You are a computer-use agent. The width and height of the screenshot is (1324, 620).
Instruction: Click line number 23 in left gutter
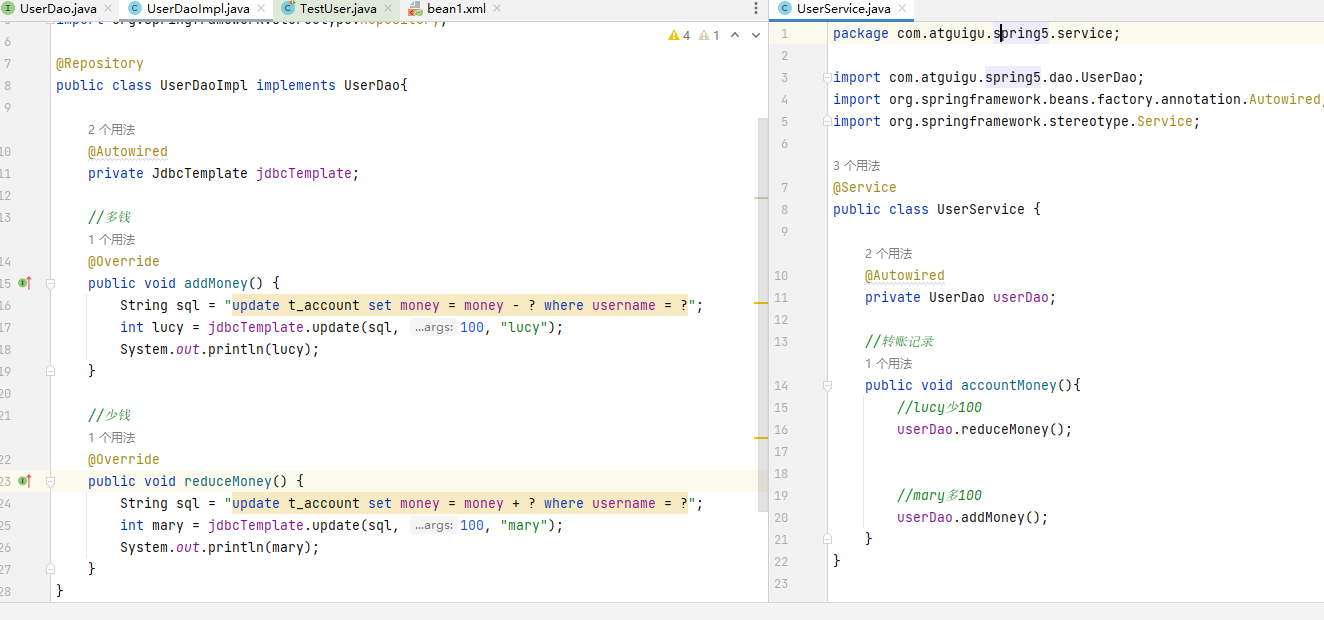[6, 481]
